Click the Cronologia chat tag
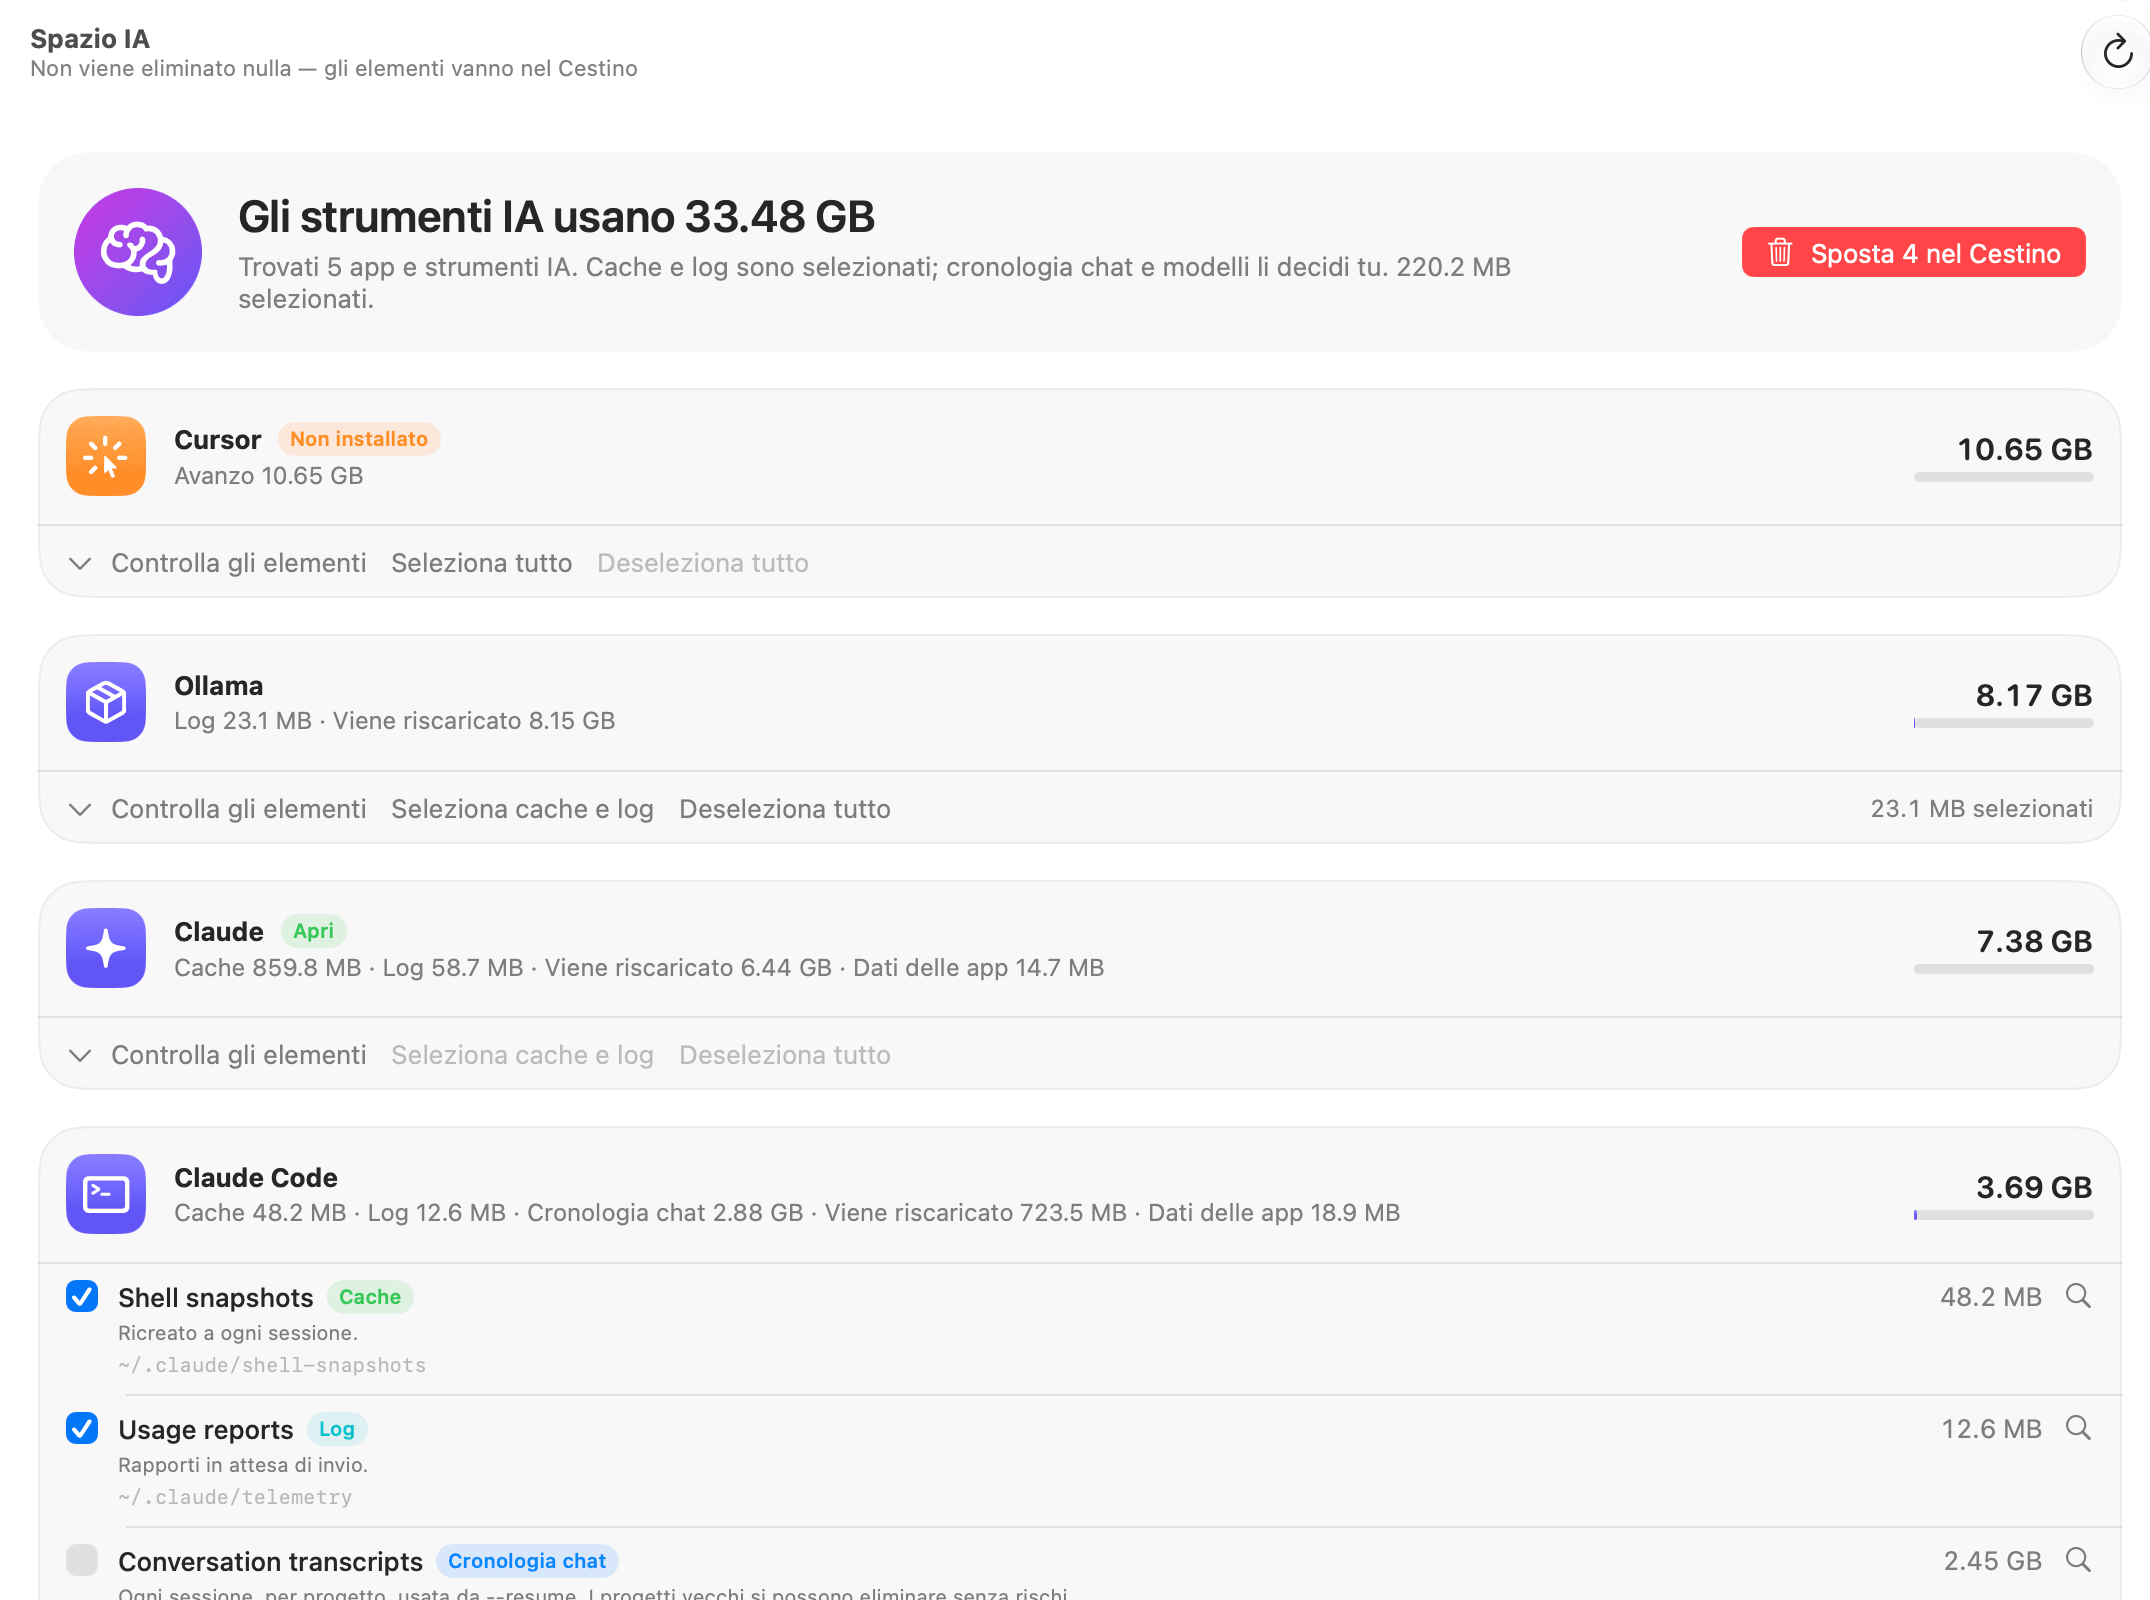Image resolution: width=2150 pixels, height=1600 pixels. pyautogui.click(x=527, y=1561)
